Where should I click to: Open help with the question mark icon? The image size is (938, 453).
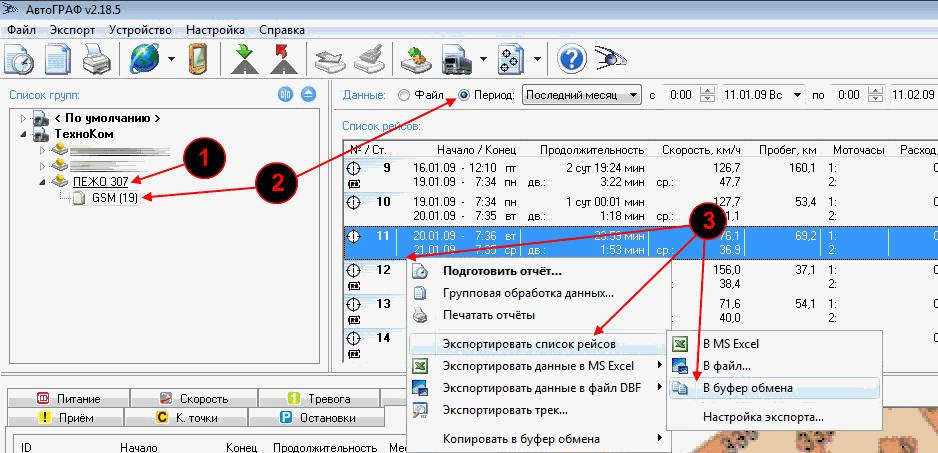[571, 59]
